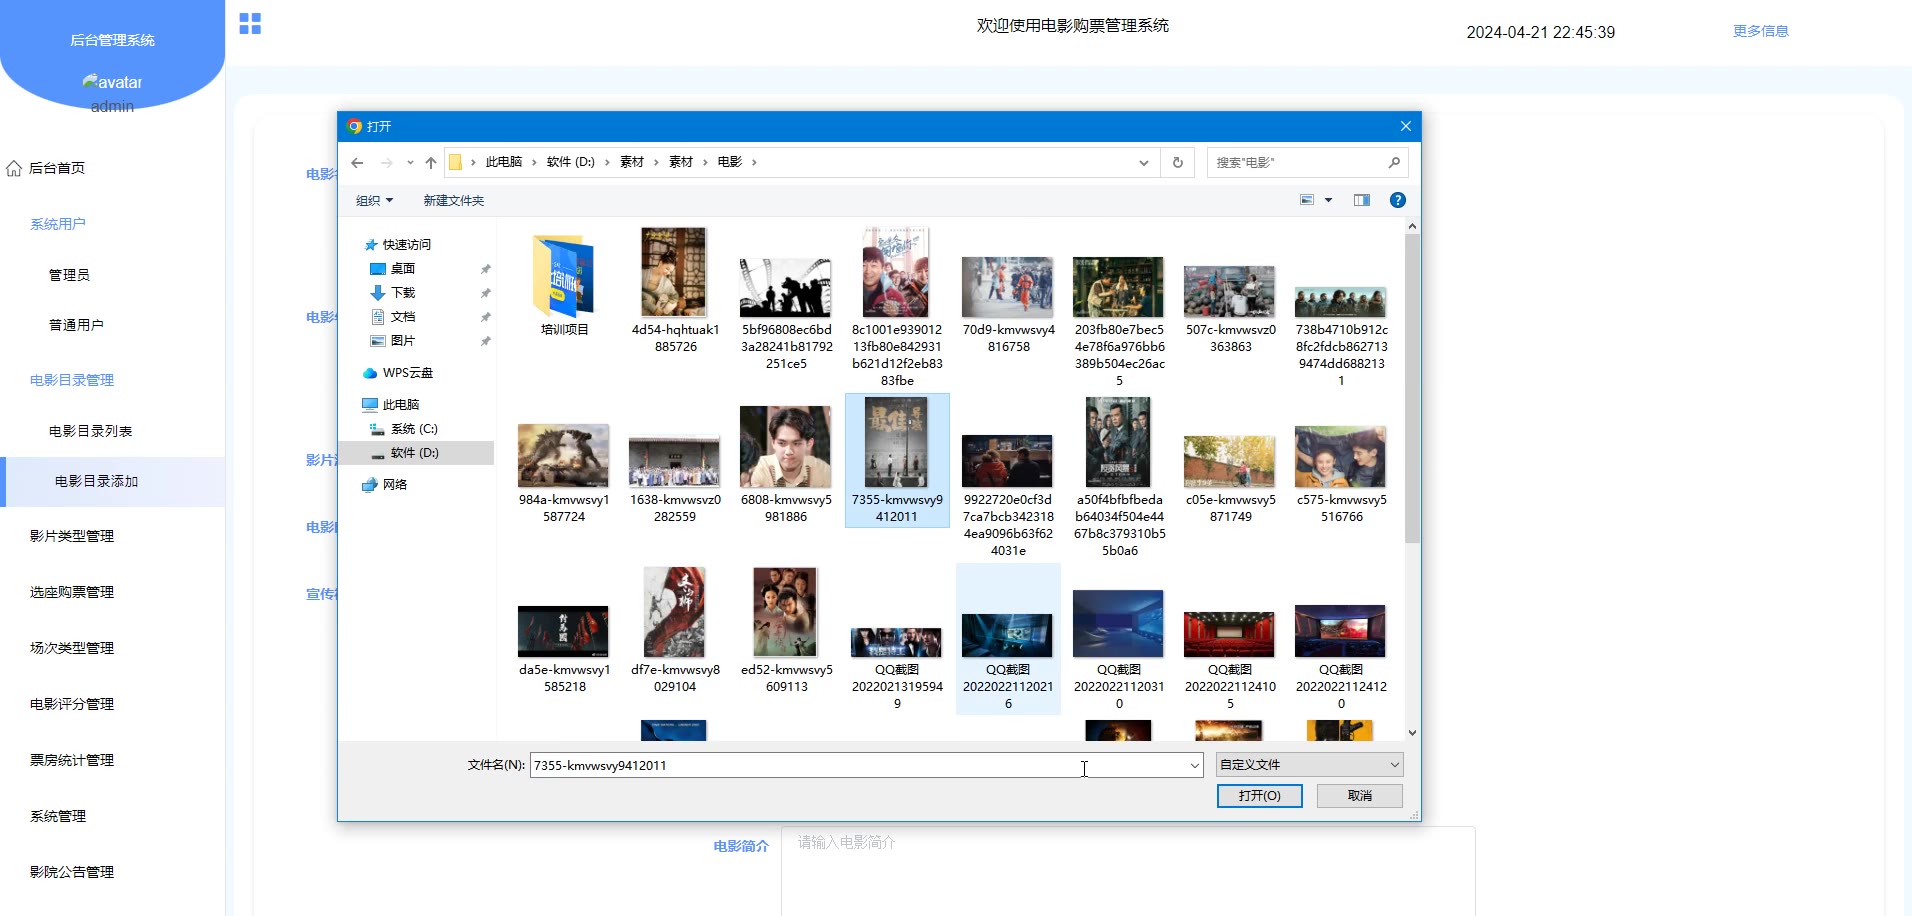The image size is (1912, 916).
Task: Toggle the preview pane button
Action: 1362,200
